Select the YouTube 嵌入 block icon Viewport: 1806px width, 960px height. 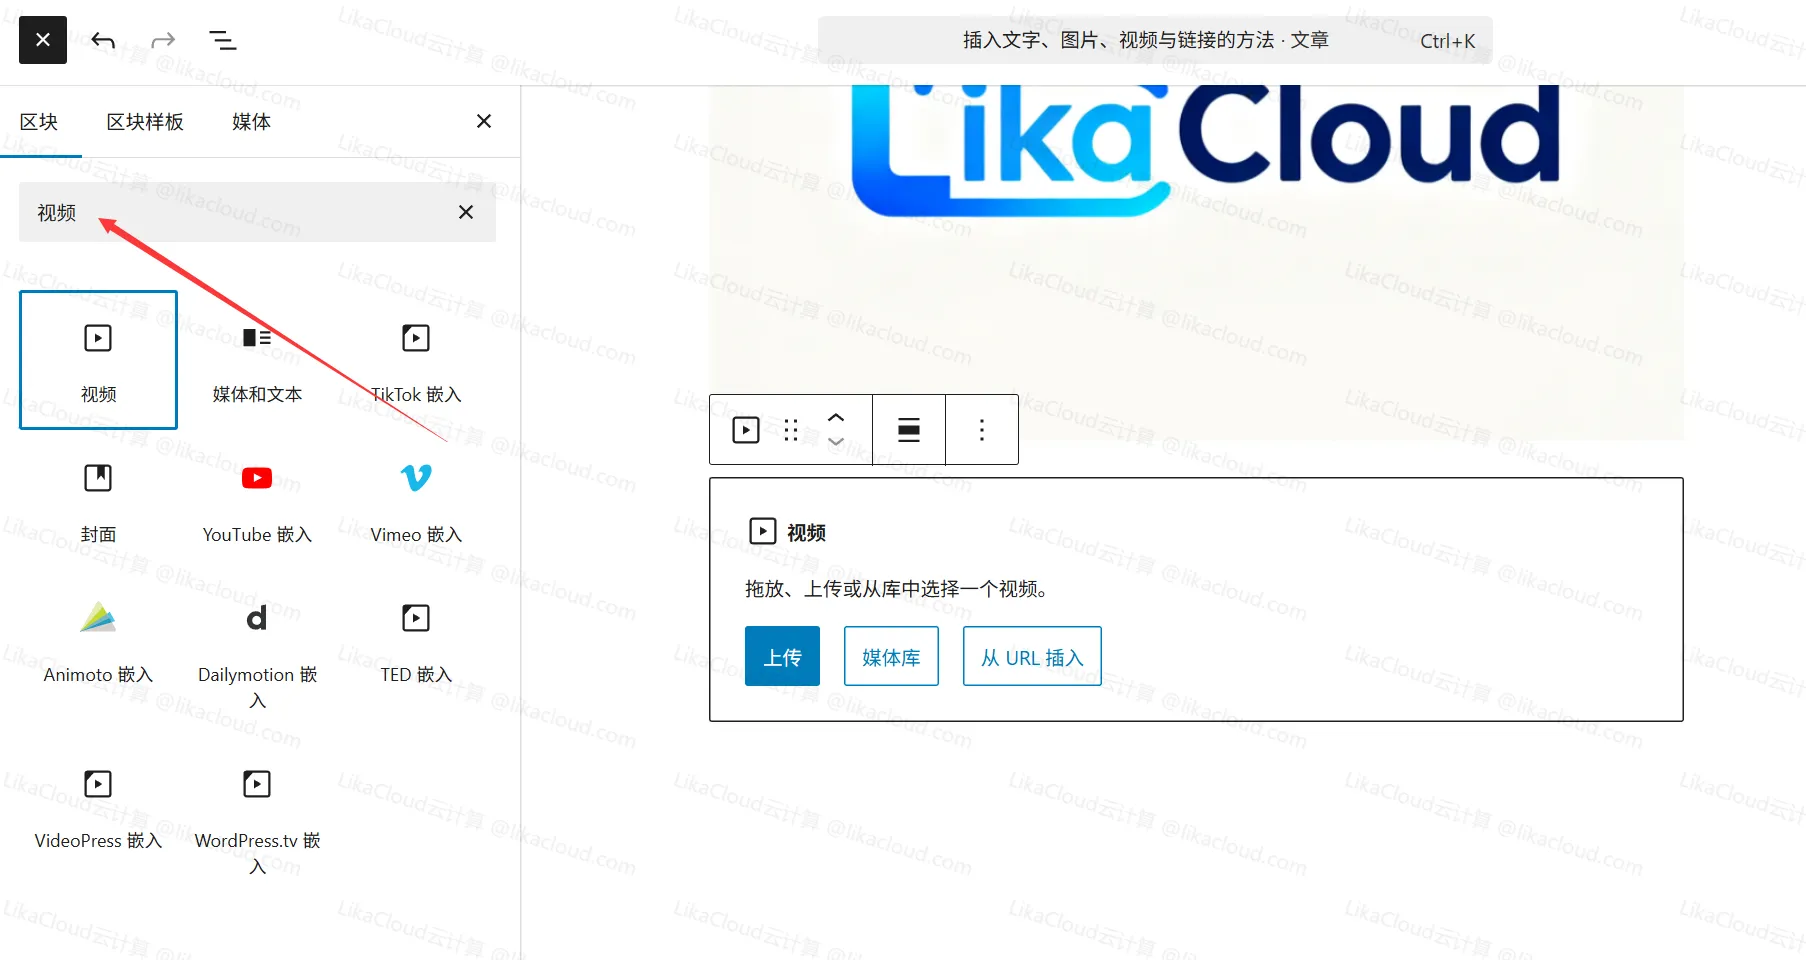tap(256, 478)
